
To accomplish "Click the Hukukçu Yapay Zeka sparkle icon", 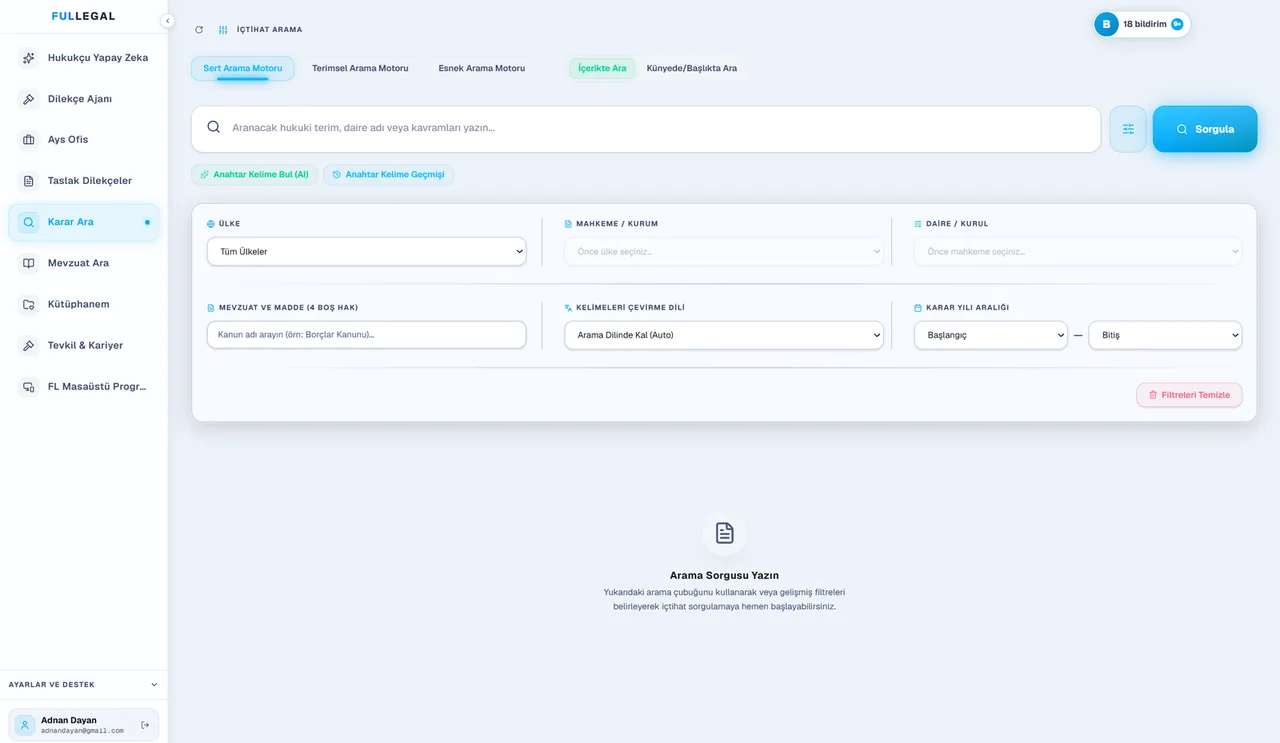I will pyautogui.click(x=29, y=58).
